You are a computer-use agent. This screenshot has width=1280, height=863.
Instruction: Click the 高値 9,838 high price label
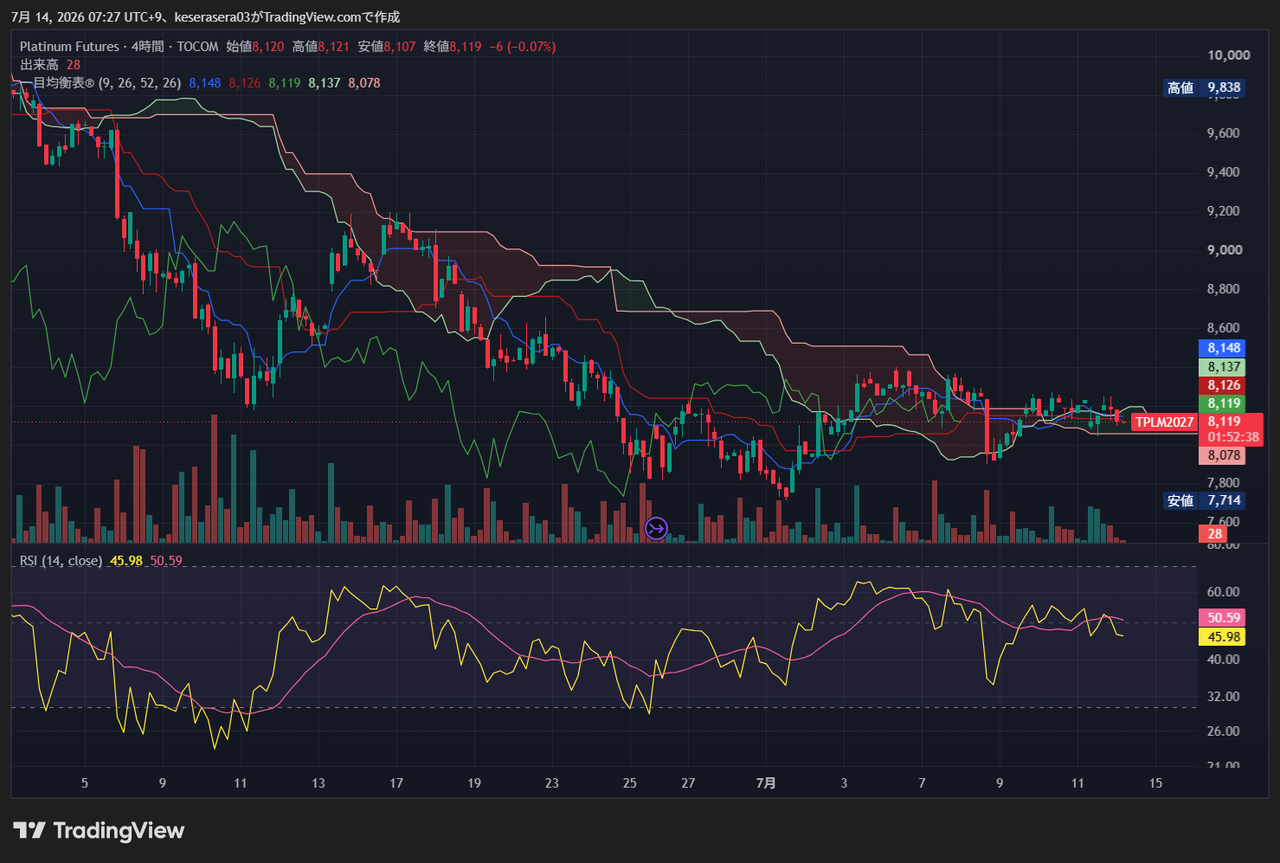(1204, 88)
